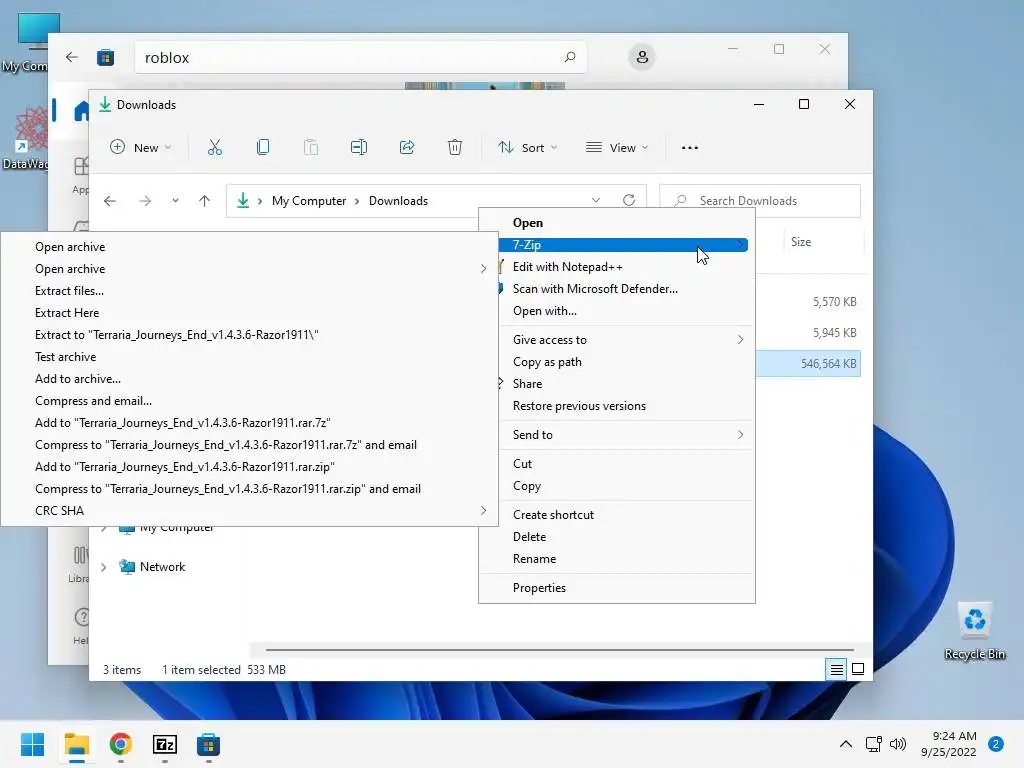Open the notification count badge

[x=995, y=744]
